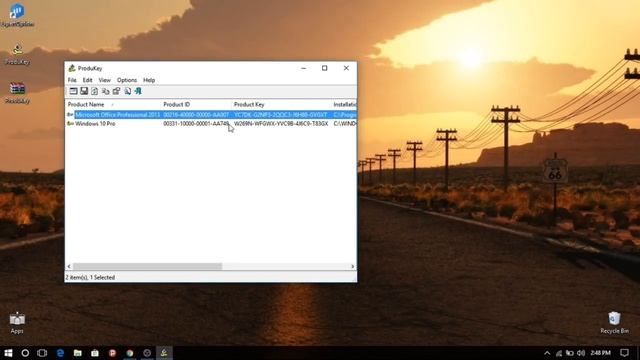Click the scroll-right arrow in ProduKey

[x=353, y=266]
